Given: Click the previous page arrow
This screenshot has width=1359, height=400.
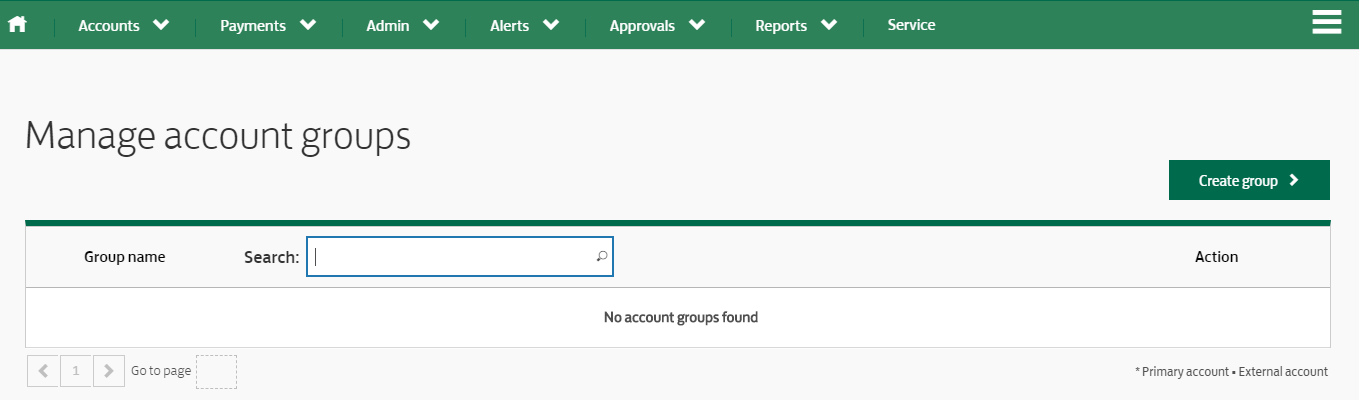Looking at the screenshot, I should (43, 371).
